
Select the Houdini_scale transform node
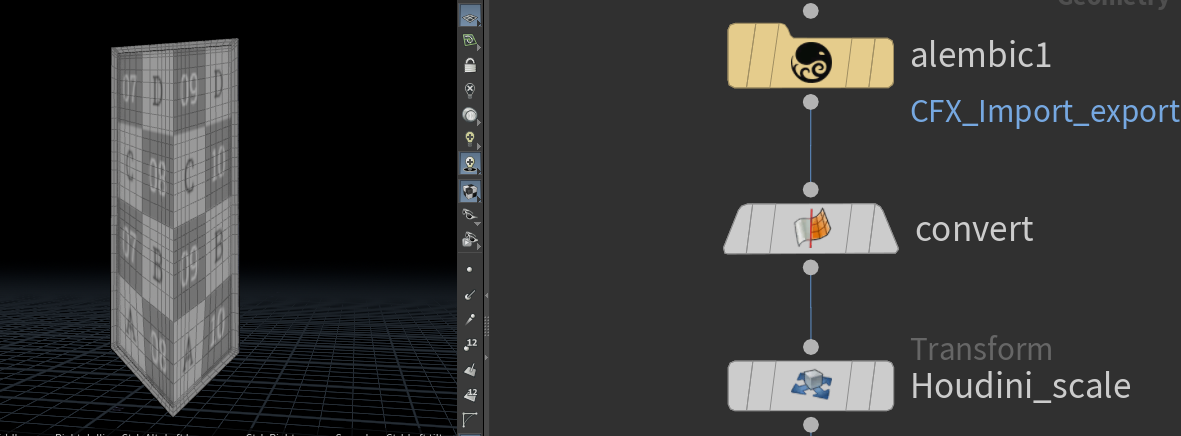tap(810, 385)
